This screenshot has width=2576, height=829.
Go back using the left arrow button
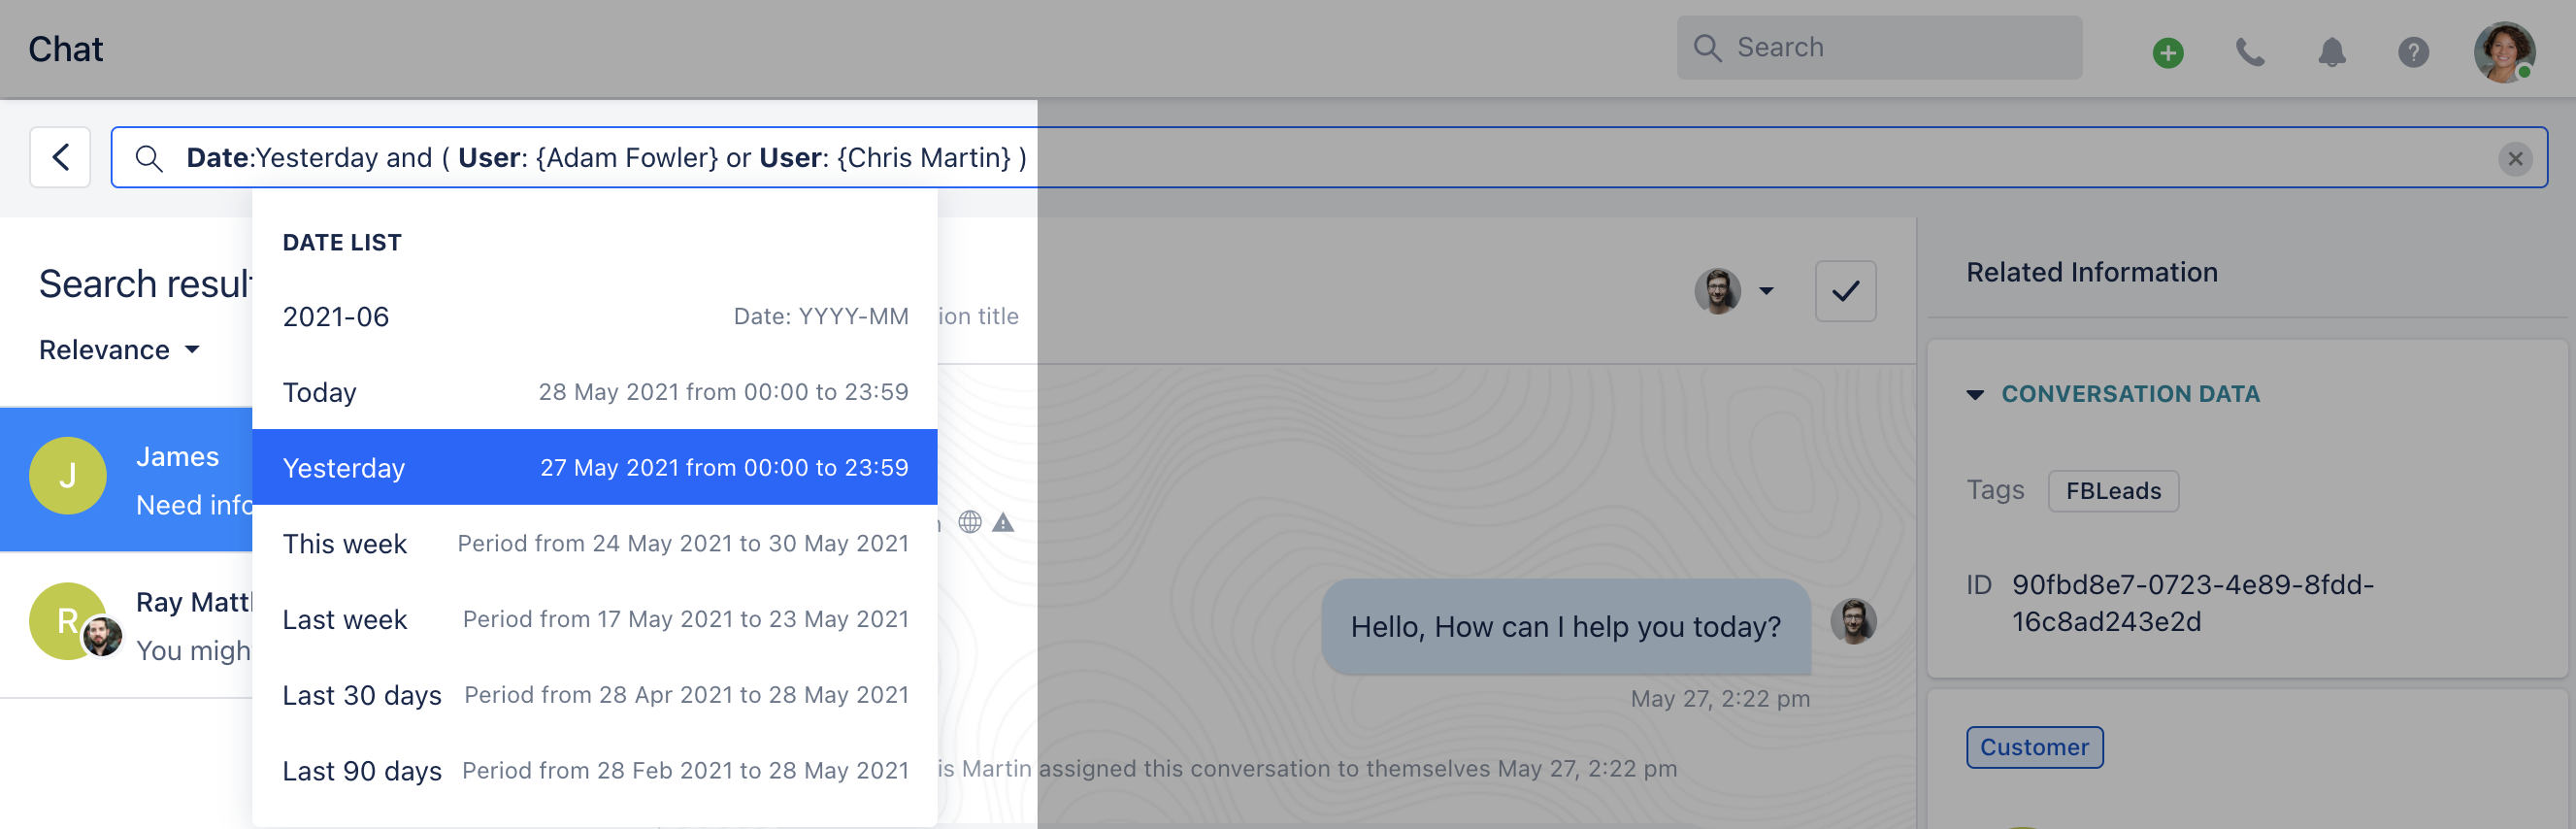pos(60,157)
